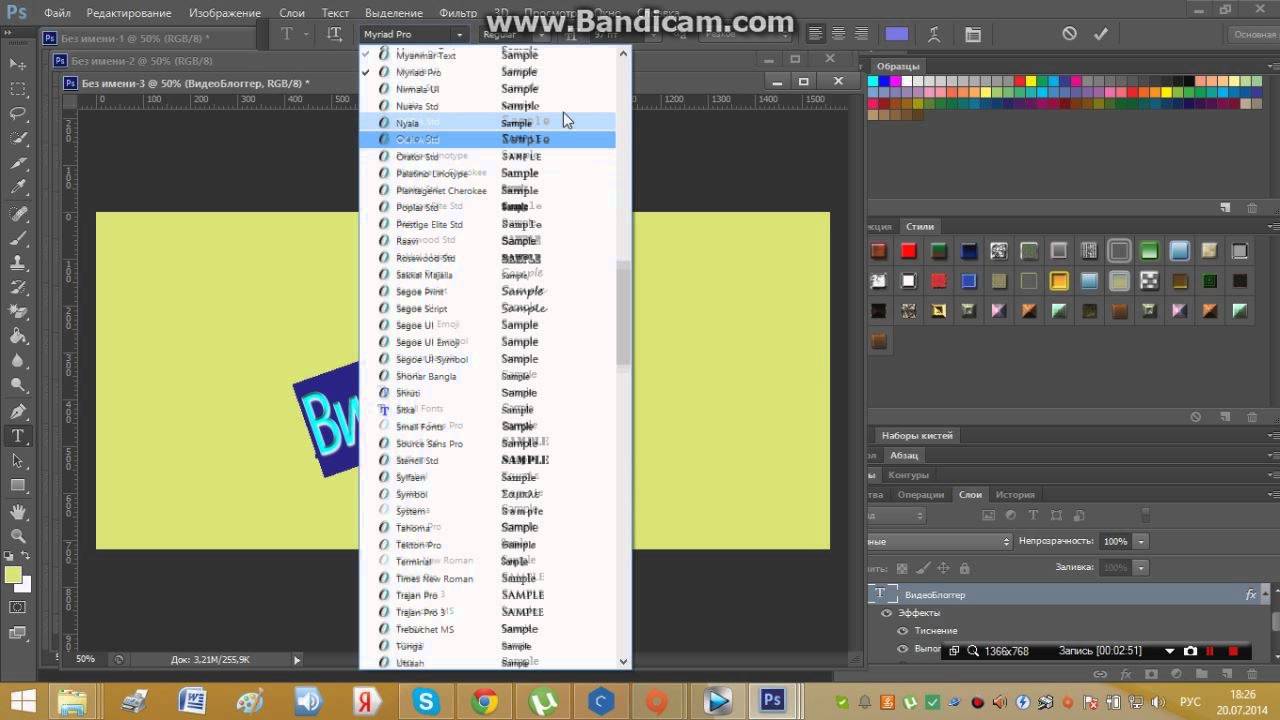
Task: Open the Непрозрачность 100% dropdown arrow
Action: 1141,541
